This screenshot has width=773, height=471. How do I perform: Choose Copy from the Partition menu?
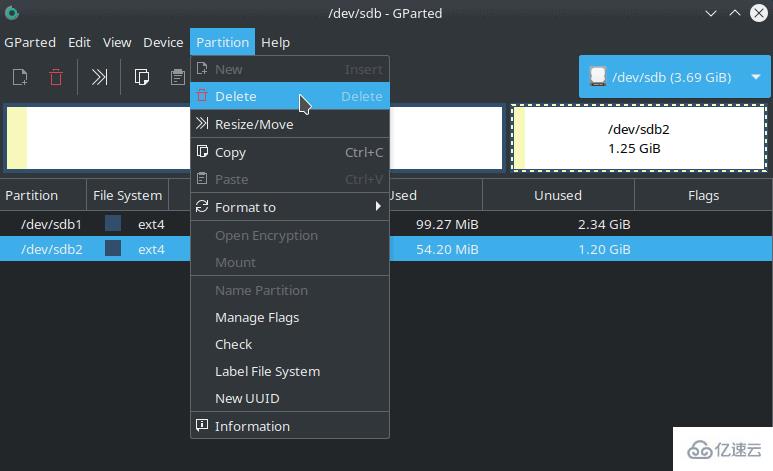pos(290,152)
